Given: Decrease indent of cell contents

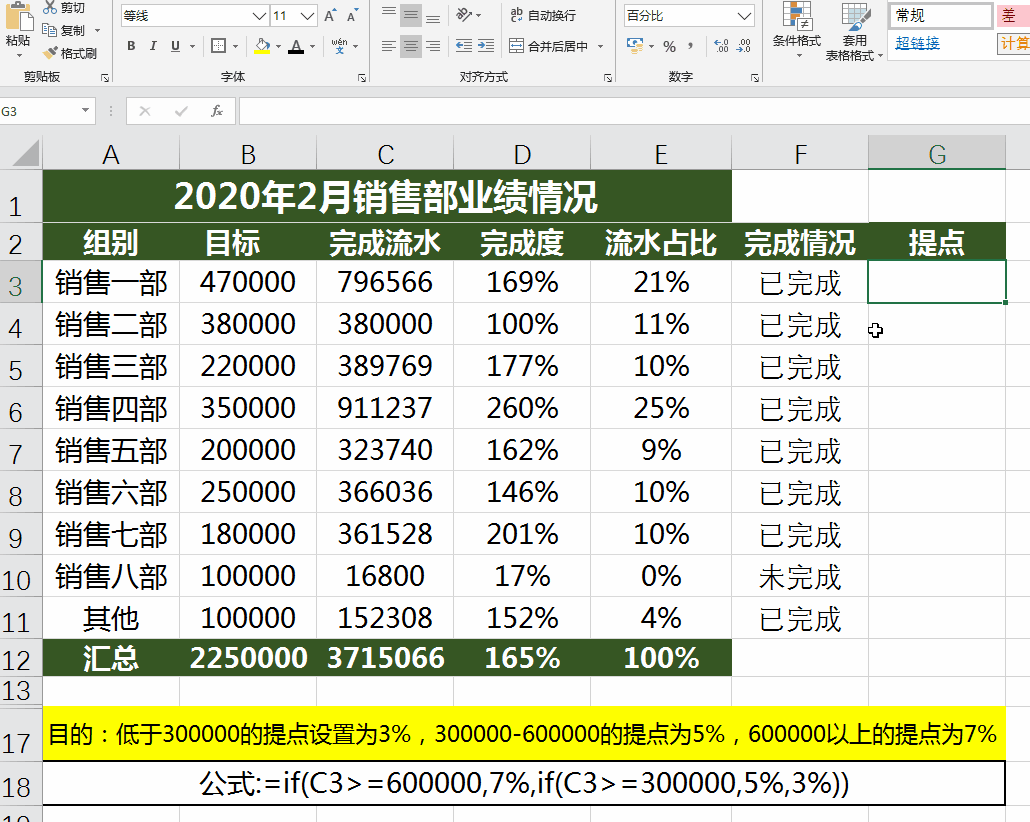Looking at the screenshot, I should point(464,46).
